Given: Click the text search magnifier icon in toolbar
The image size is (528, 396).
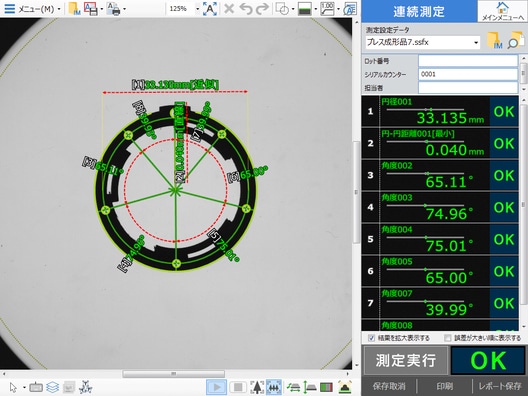Looking at the screenshot, I should click(350, 9).
